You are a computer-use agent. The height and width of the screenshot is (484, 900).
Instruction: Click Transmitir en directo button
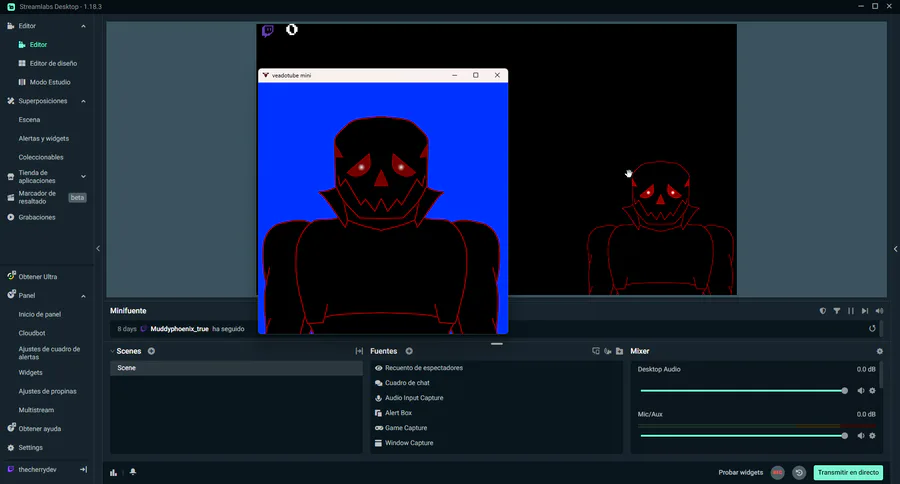(848, 473)
